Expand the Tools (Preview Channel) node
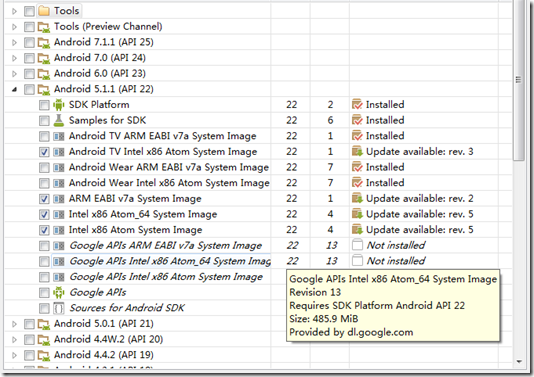Viewport: 534px width, 377px height. (14, 27)
